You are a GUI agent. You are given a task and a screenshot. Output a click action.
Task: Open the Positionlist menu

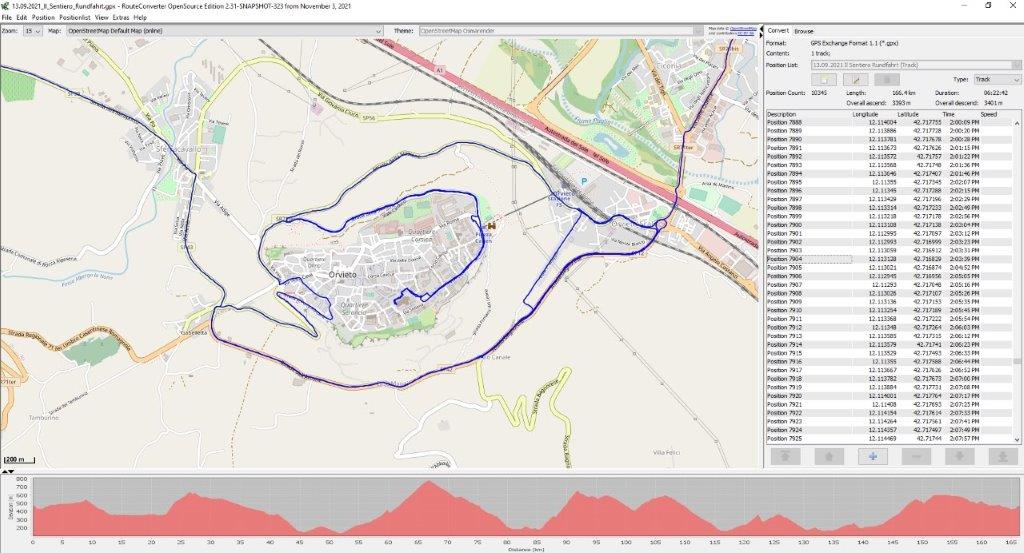(x=75, y=18)
